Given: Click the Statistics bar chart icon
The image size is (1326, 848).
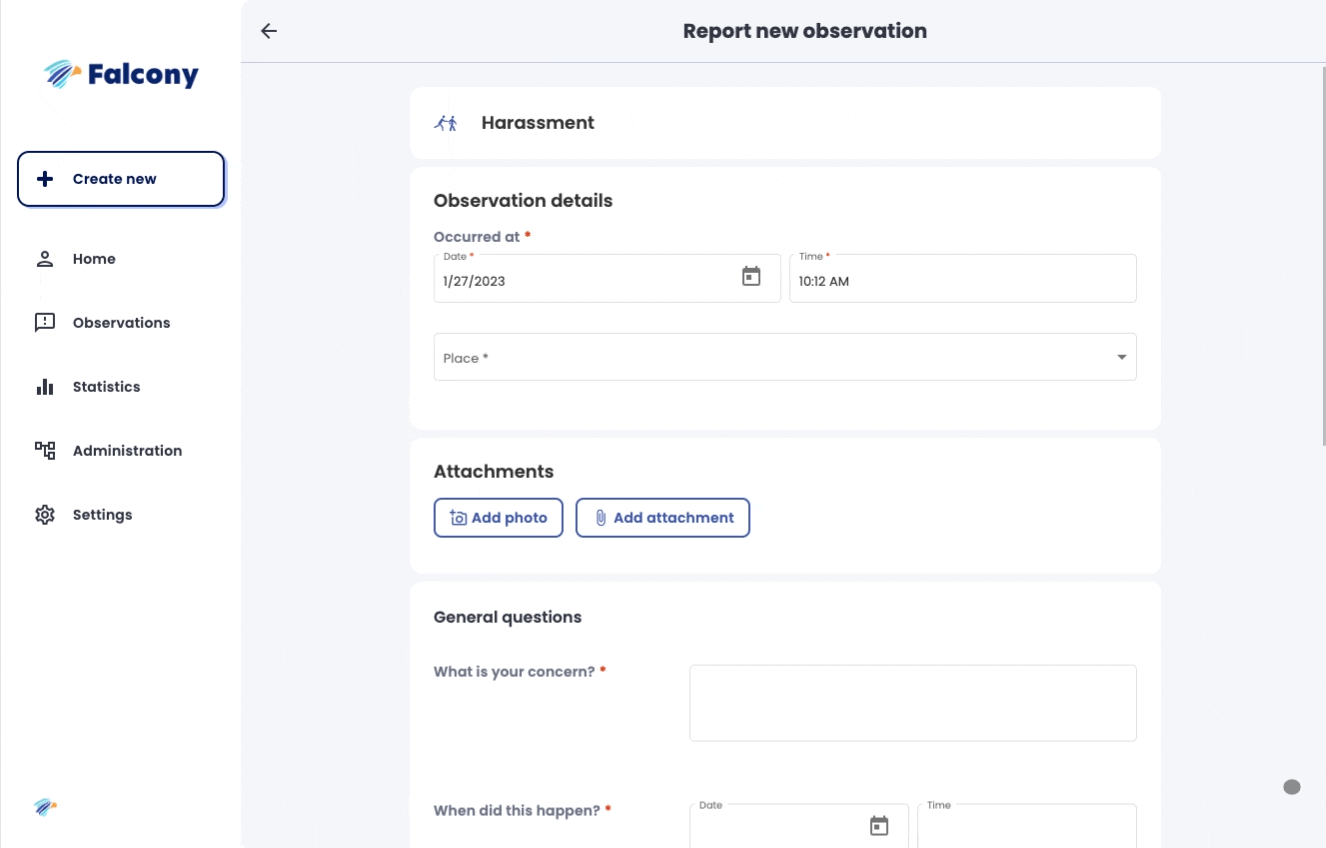Looking at the screenshot, I should coord(45,387).
